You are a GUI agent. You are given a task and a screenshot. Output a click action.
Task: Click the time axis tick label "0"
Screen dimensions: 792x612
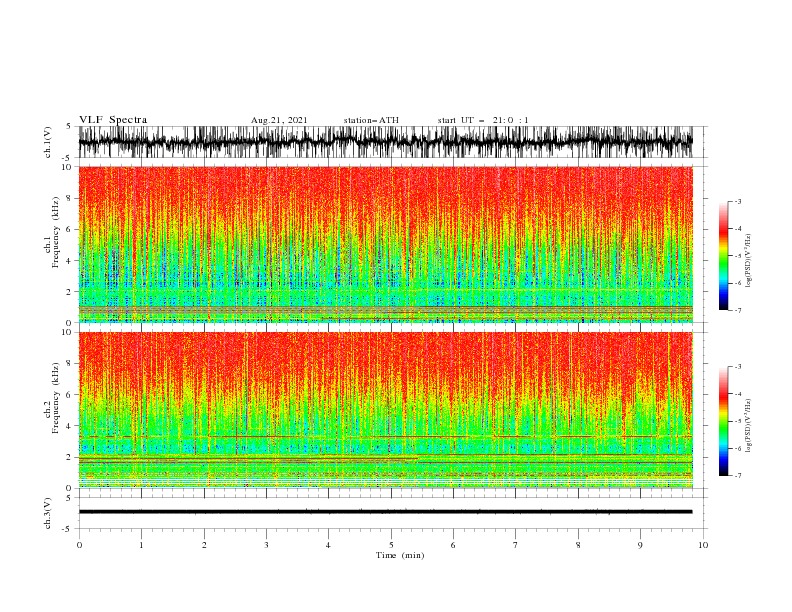point(79,545)
